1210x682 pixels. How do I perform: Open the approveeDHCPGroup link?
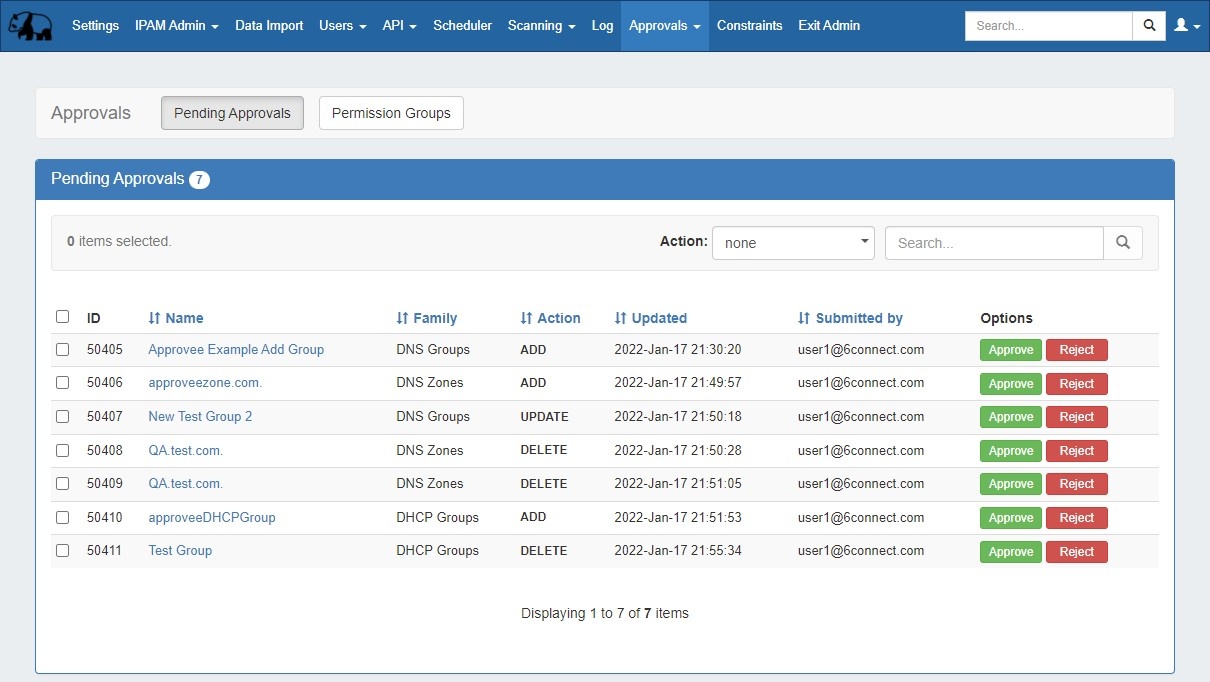212,518
